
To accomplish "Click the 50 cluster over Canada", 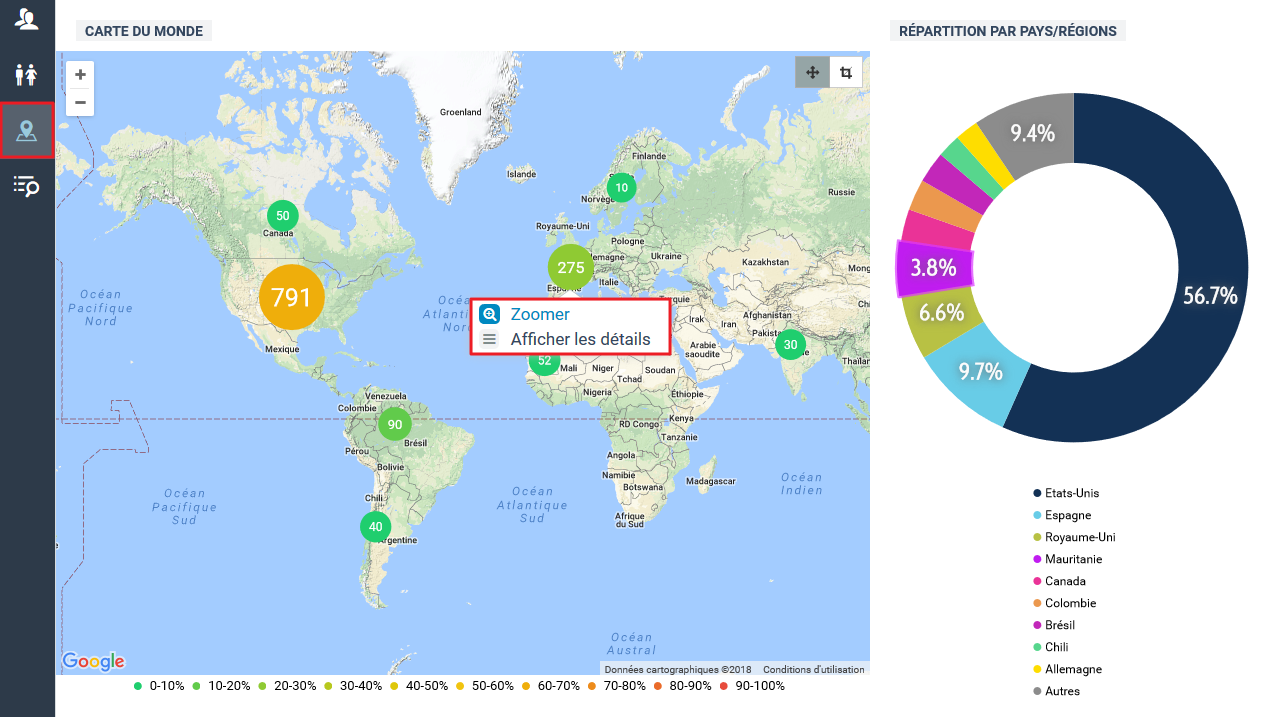I will coord(283,216).
